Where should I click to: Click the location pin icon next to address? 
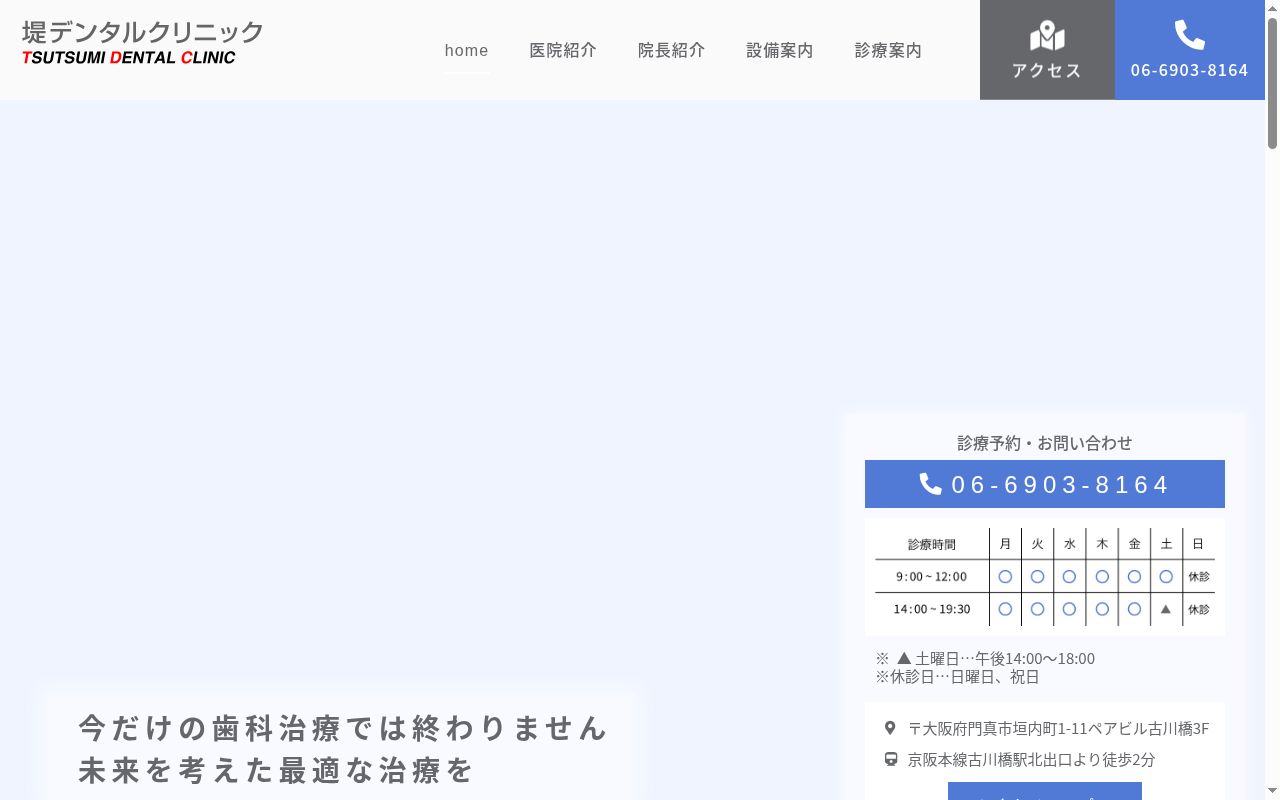point(890,728)
